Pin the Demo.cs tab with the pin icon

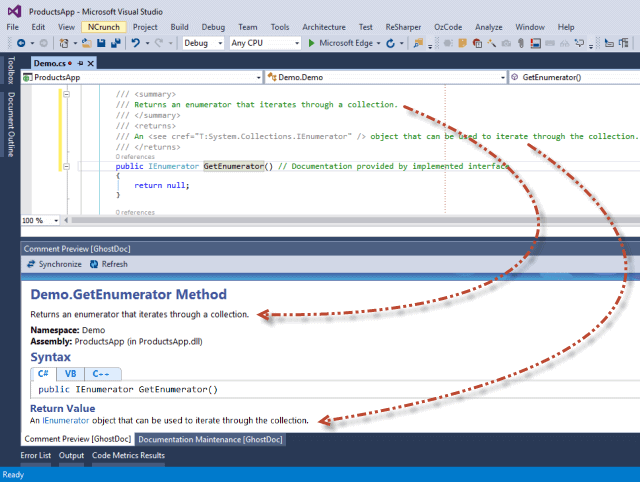pos(80,62)
